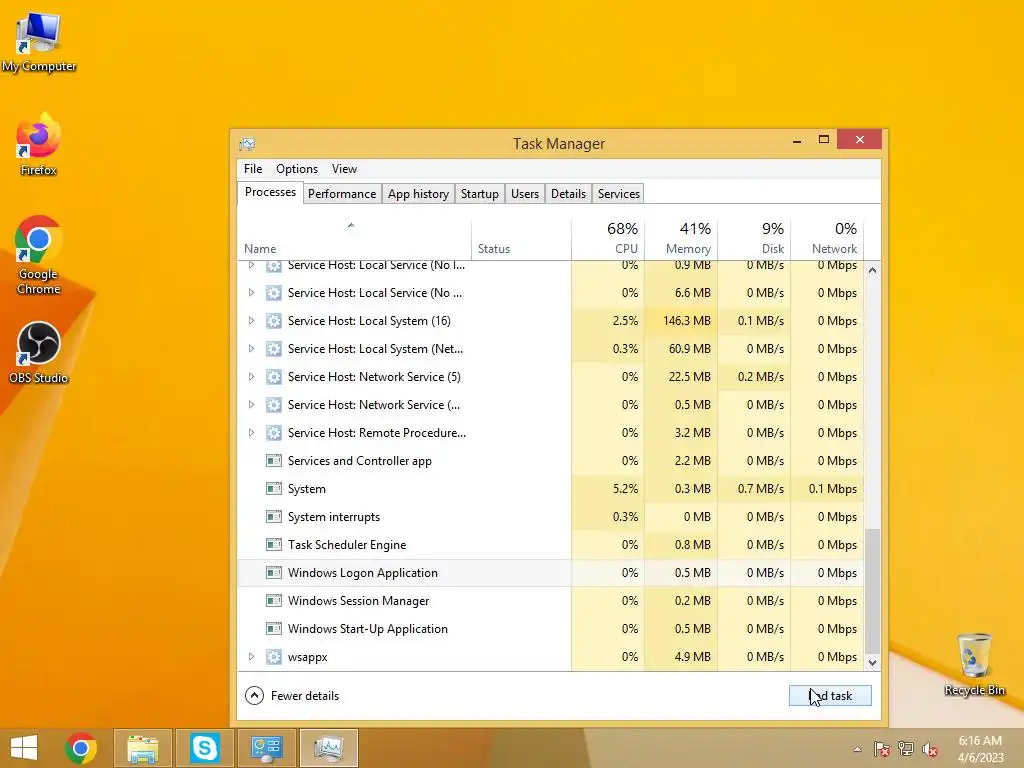Open the Control Panel taskbar icon
This screenshot has width=1024, height=768.
pyautogui.click(x=266, y=748)
